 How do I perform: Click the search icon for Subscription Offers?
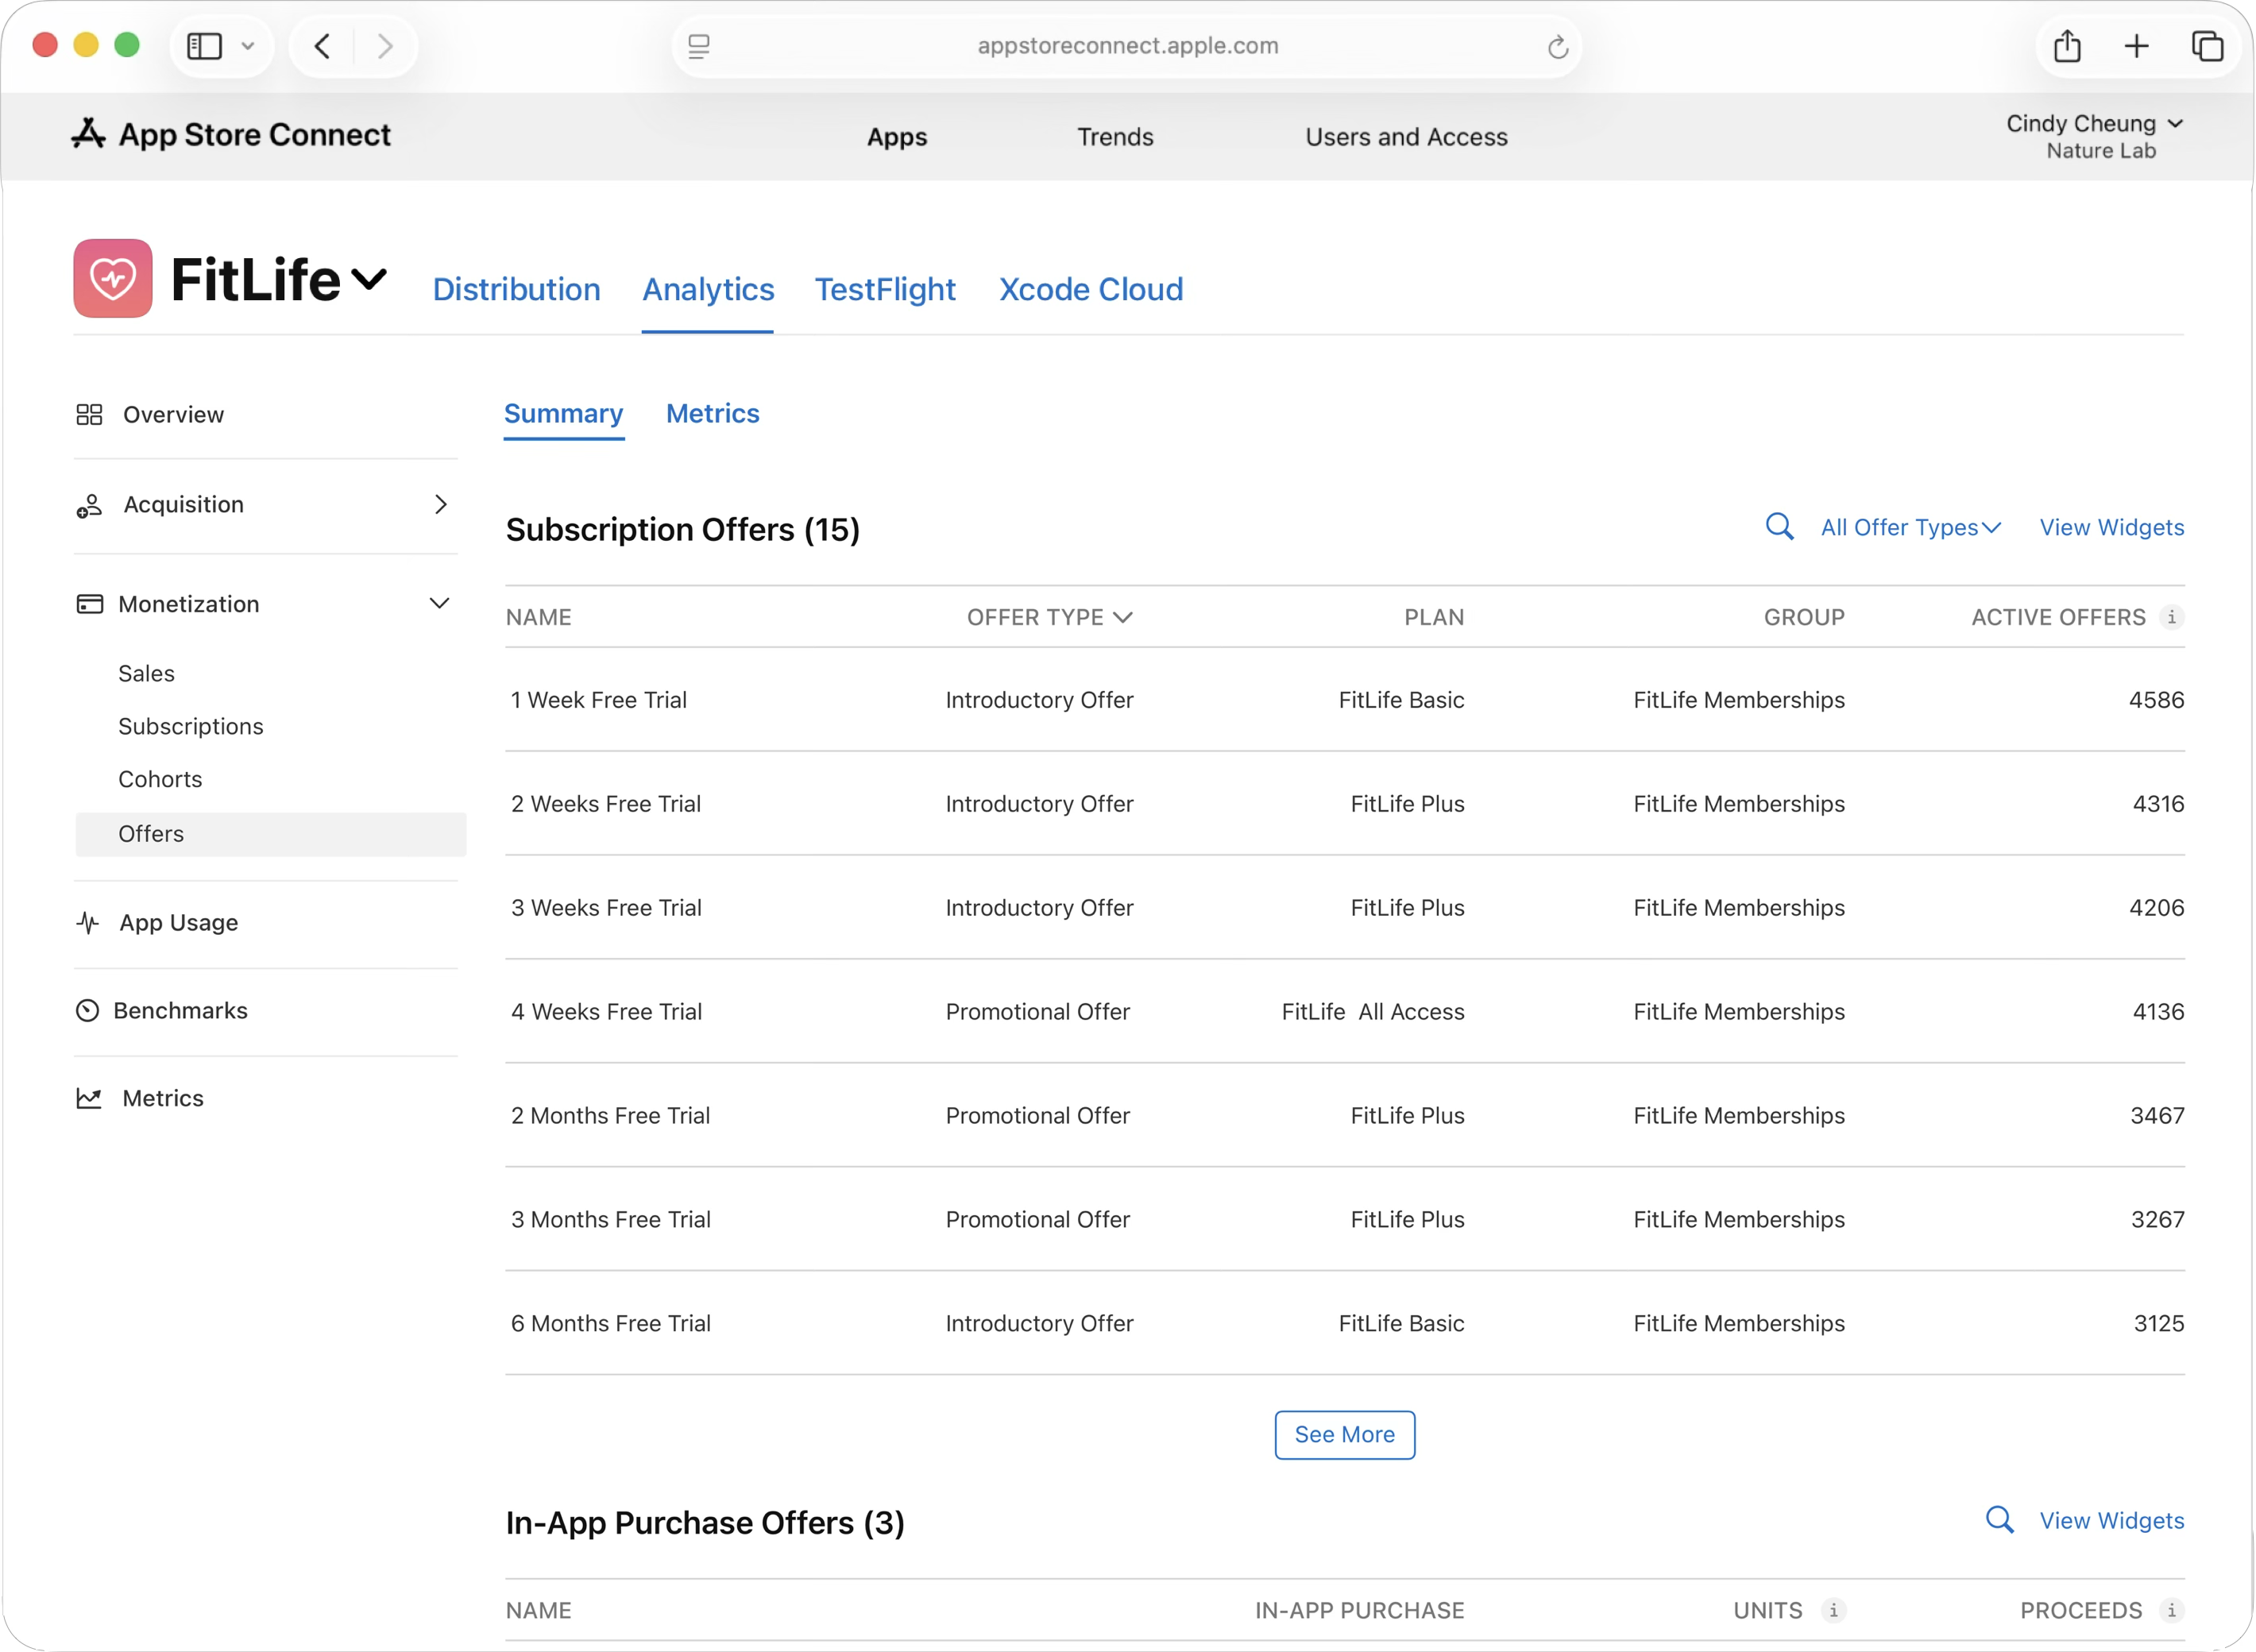[1779, 527]
